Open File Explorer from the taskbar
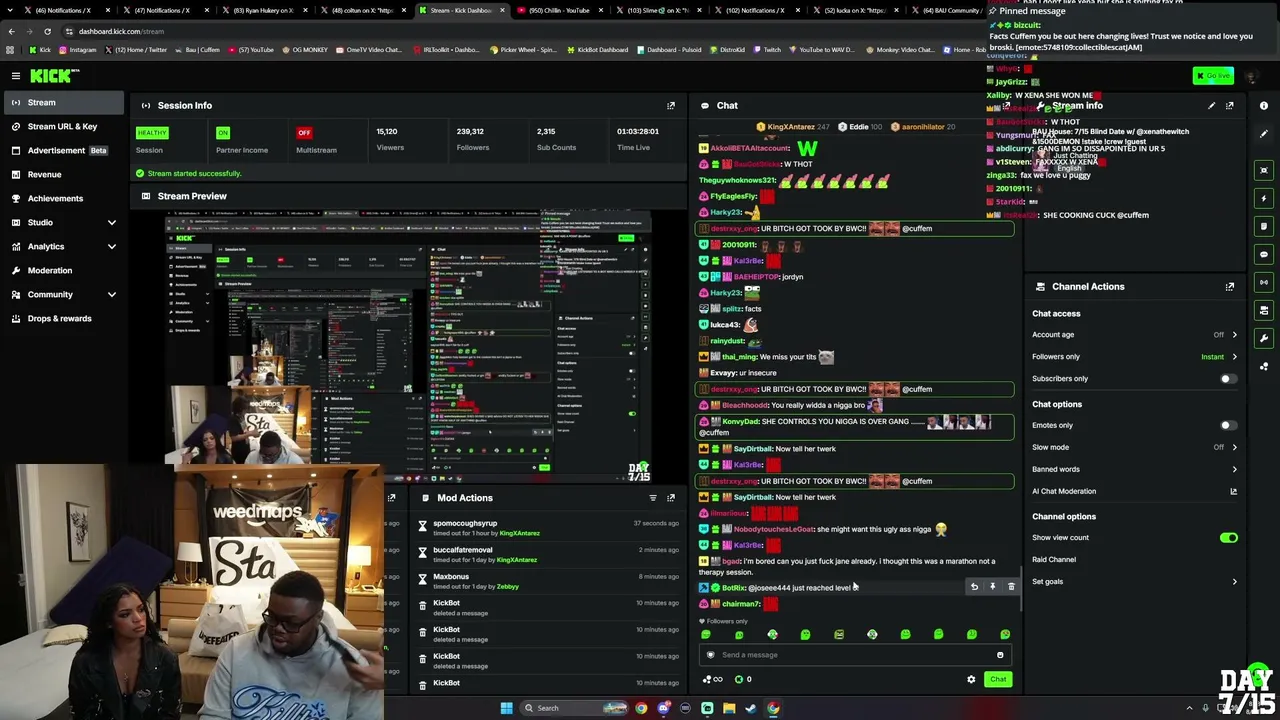The image size is (1280, 720). pyautogui.click(x=729, y=708)
